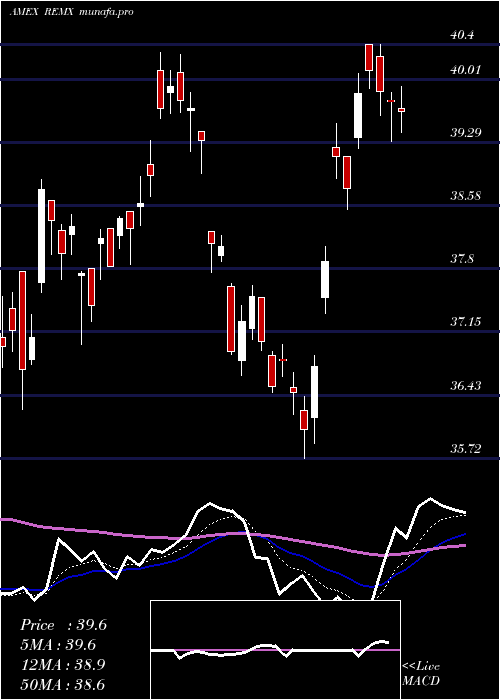Click the 40.01 price level label

click(x=465, y=70)
